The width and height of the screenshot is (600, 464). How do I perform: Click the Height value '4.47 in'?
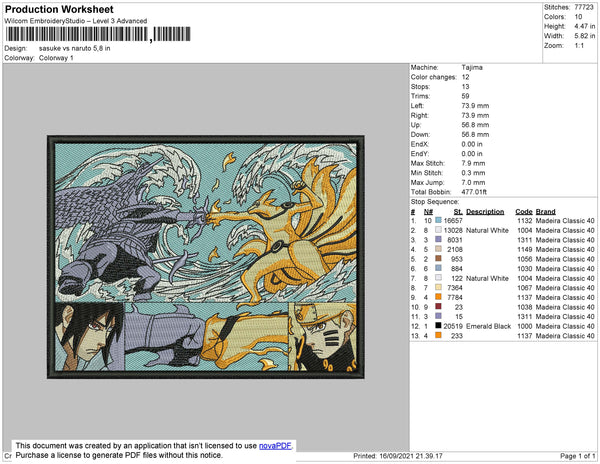(x=585, y=26)
